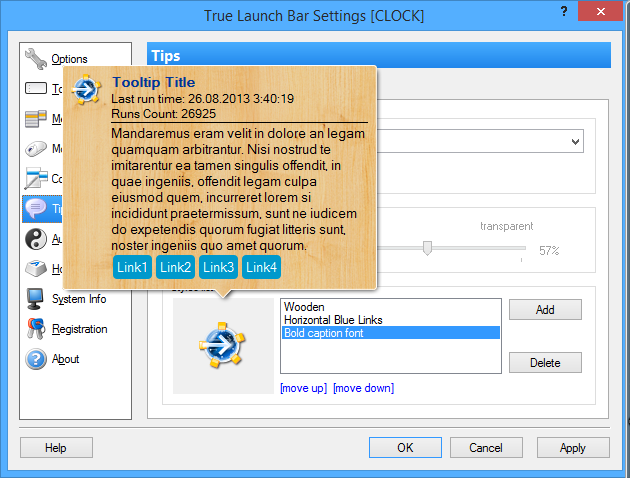Select Horizontal Blue Links style
Screen dimensions: 630x478
(333, 320)
